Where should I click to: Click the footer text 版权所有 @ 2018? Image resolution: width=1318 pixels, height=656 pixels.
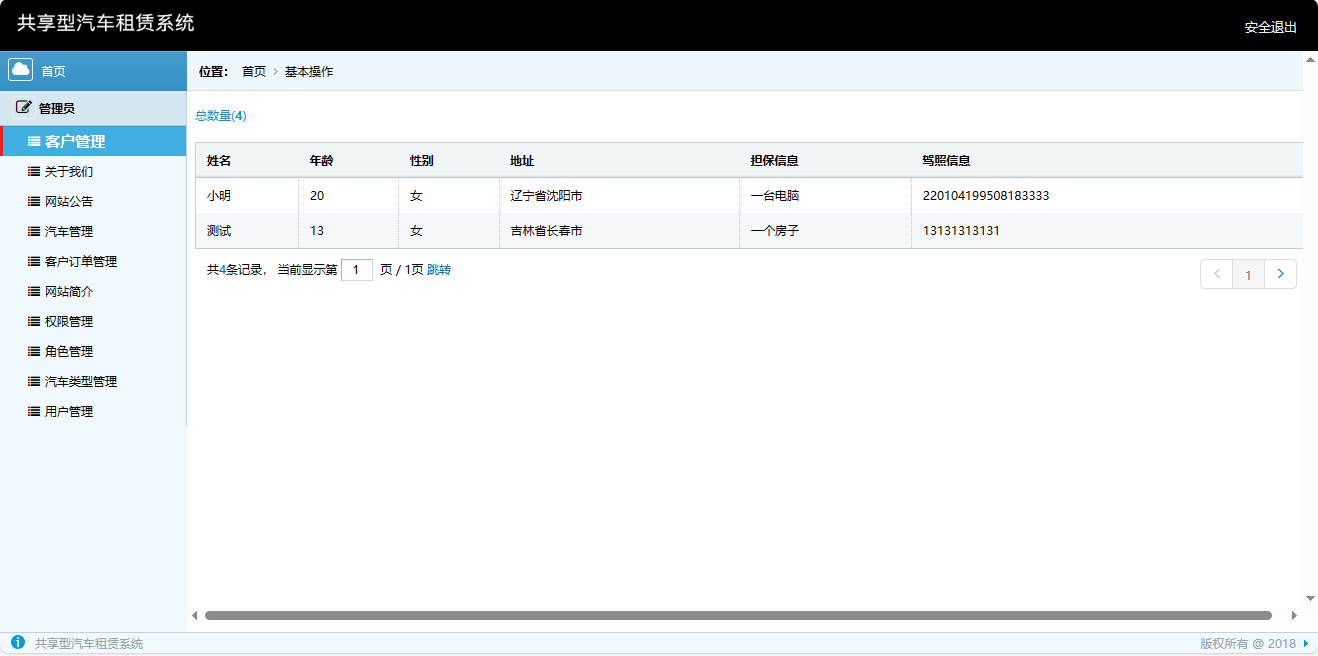point(1248,643)
